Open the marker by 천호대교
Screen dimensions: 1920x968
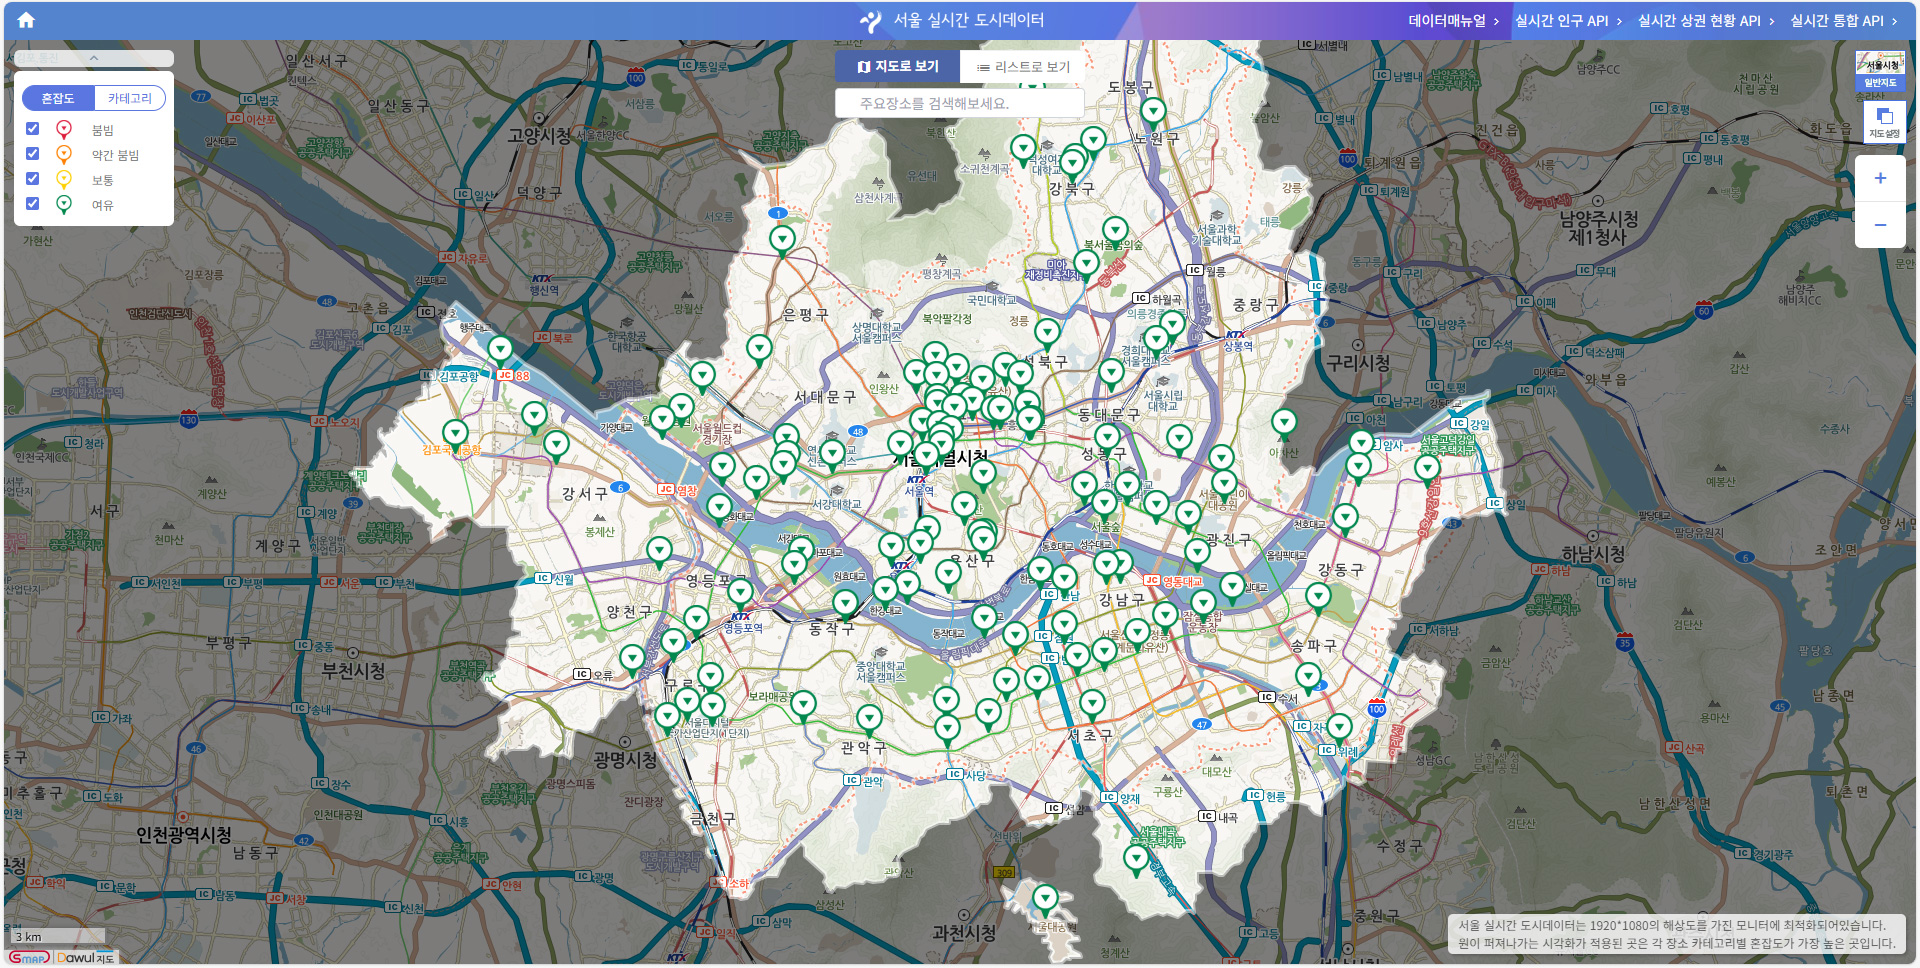(1345, 518)
